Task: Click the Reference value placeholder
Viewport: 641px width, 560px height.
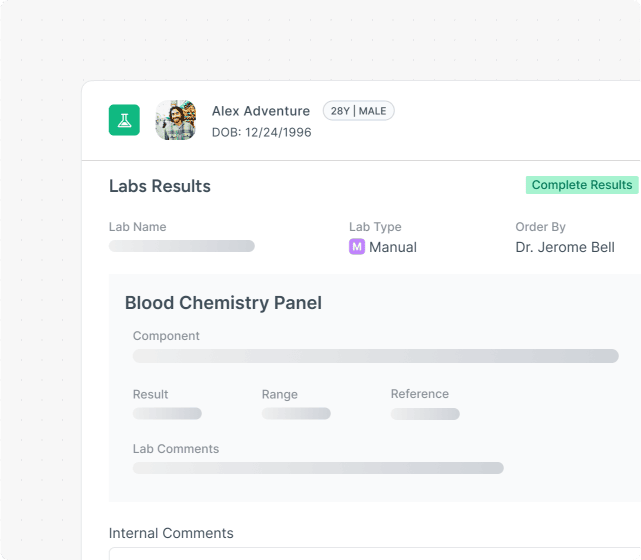Action: point(425,414)
